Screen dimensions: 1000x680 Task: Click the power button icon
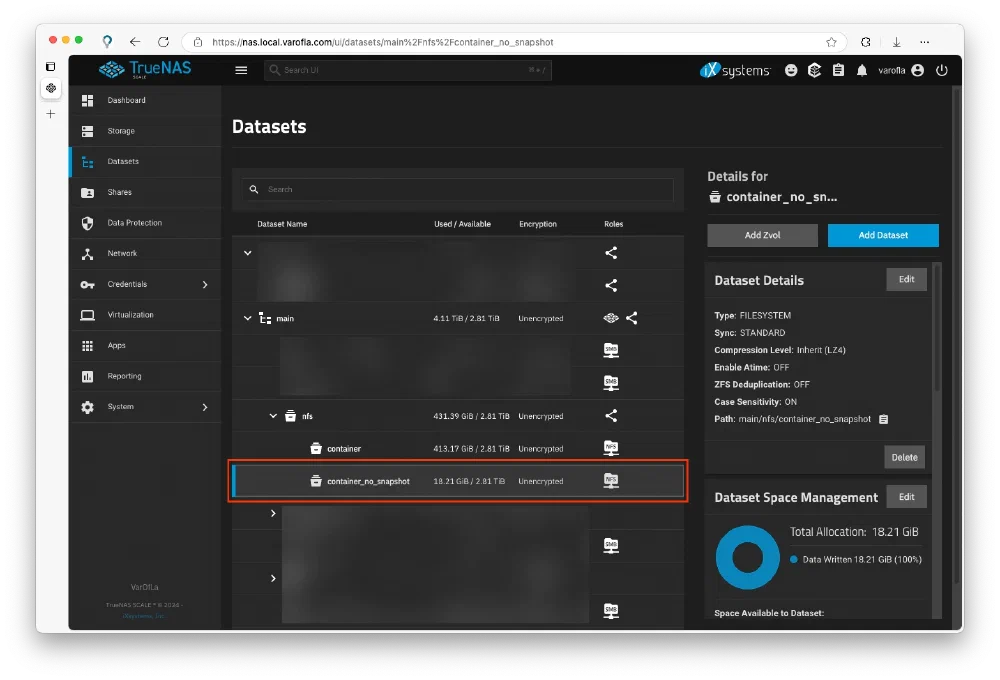point(941,70)
